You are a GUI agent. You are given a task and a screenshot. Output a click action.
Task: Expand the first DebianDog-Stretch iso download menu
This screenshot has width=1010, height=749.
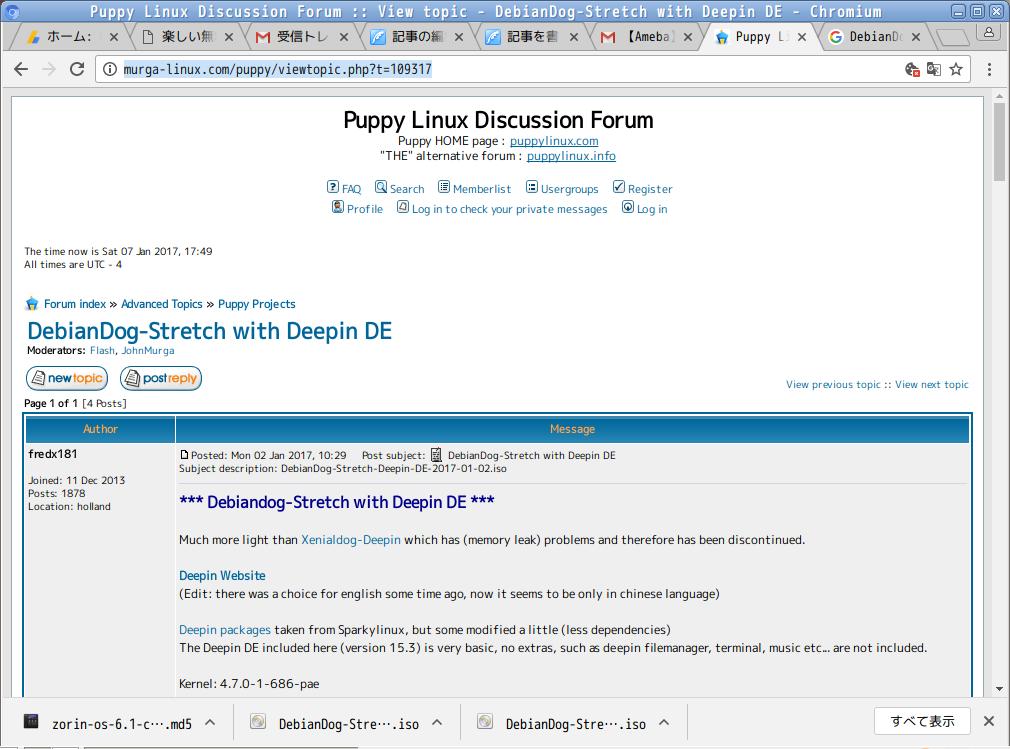[436, 722]
